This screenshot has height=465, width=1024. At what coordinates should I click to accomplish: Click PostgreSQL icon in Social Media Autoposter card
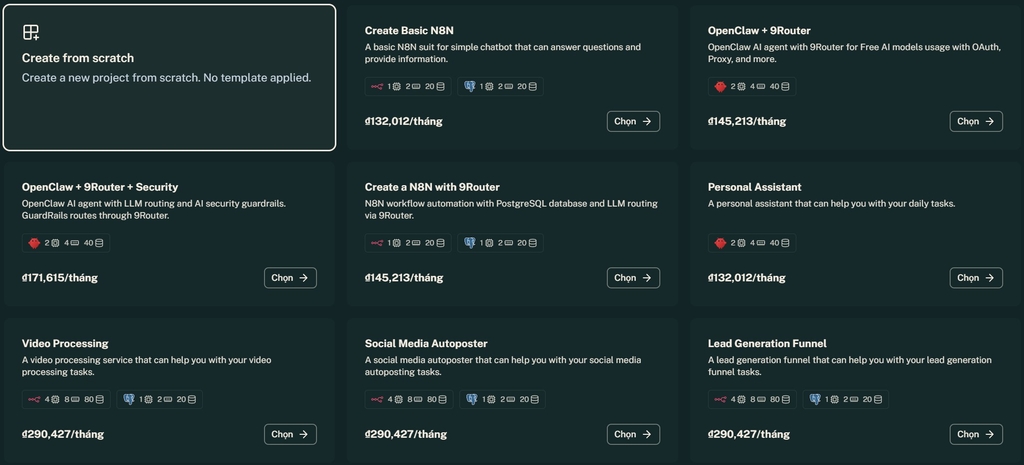472,399
